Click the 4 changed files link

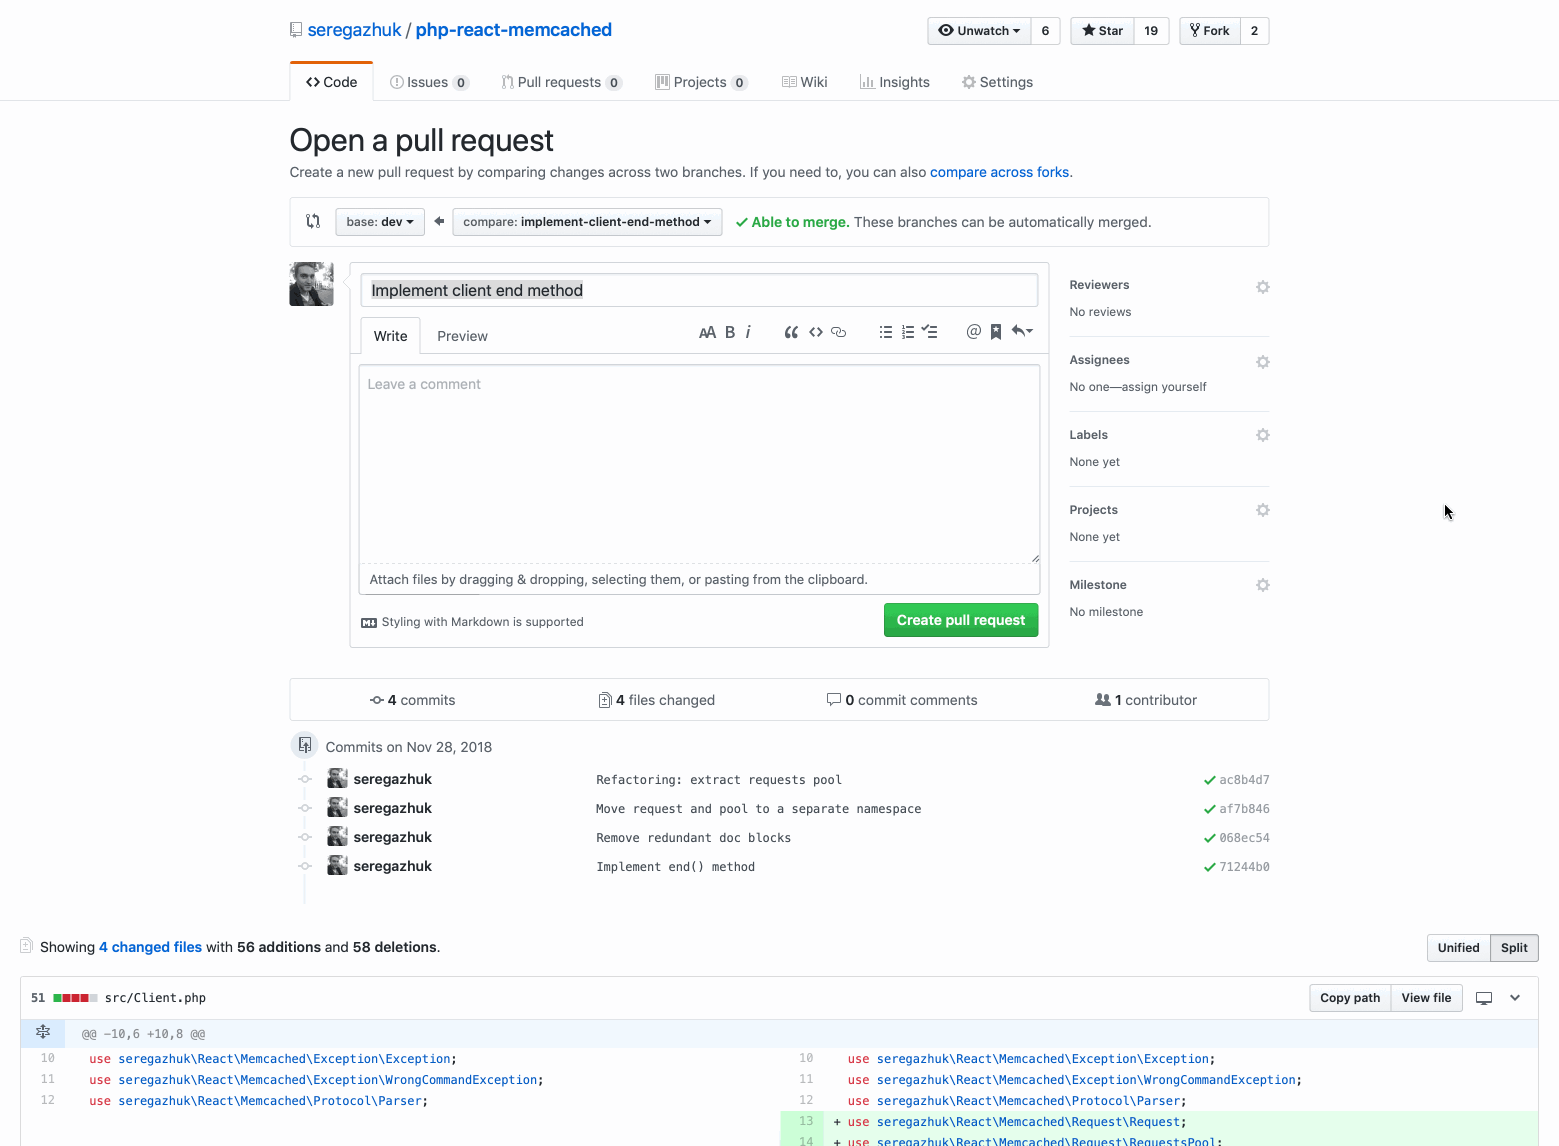(150, 947)
